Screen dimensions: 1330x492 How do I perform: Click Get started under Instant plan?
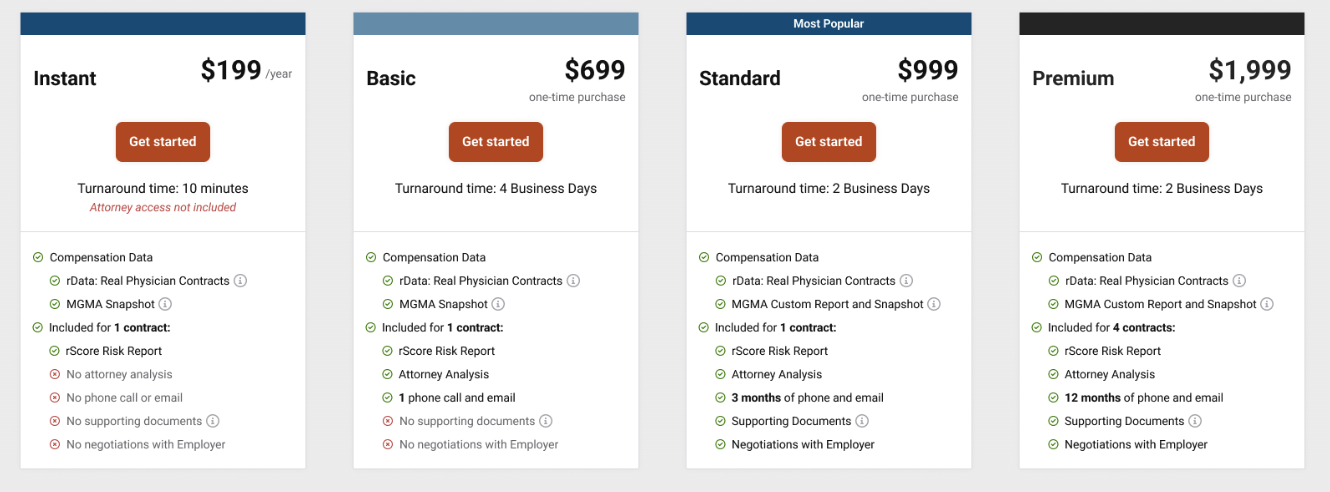point(163,142)
